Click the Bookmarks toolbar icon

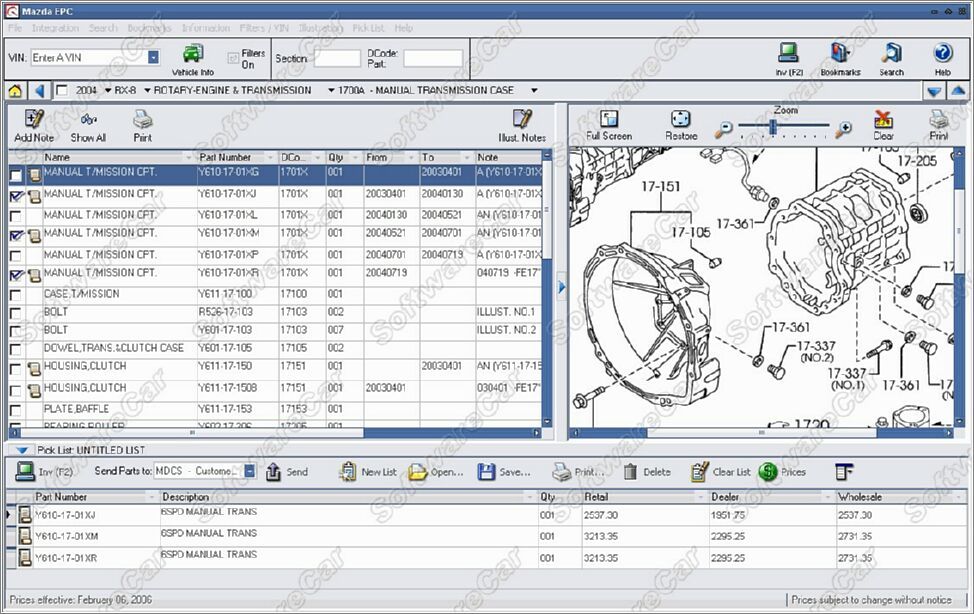[x=839, y=53]
